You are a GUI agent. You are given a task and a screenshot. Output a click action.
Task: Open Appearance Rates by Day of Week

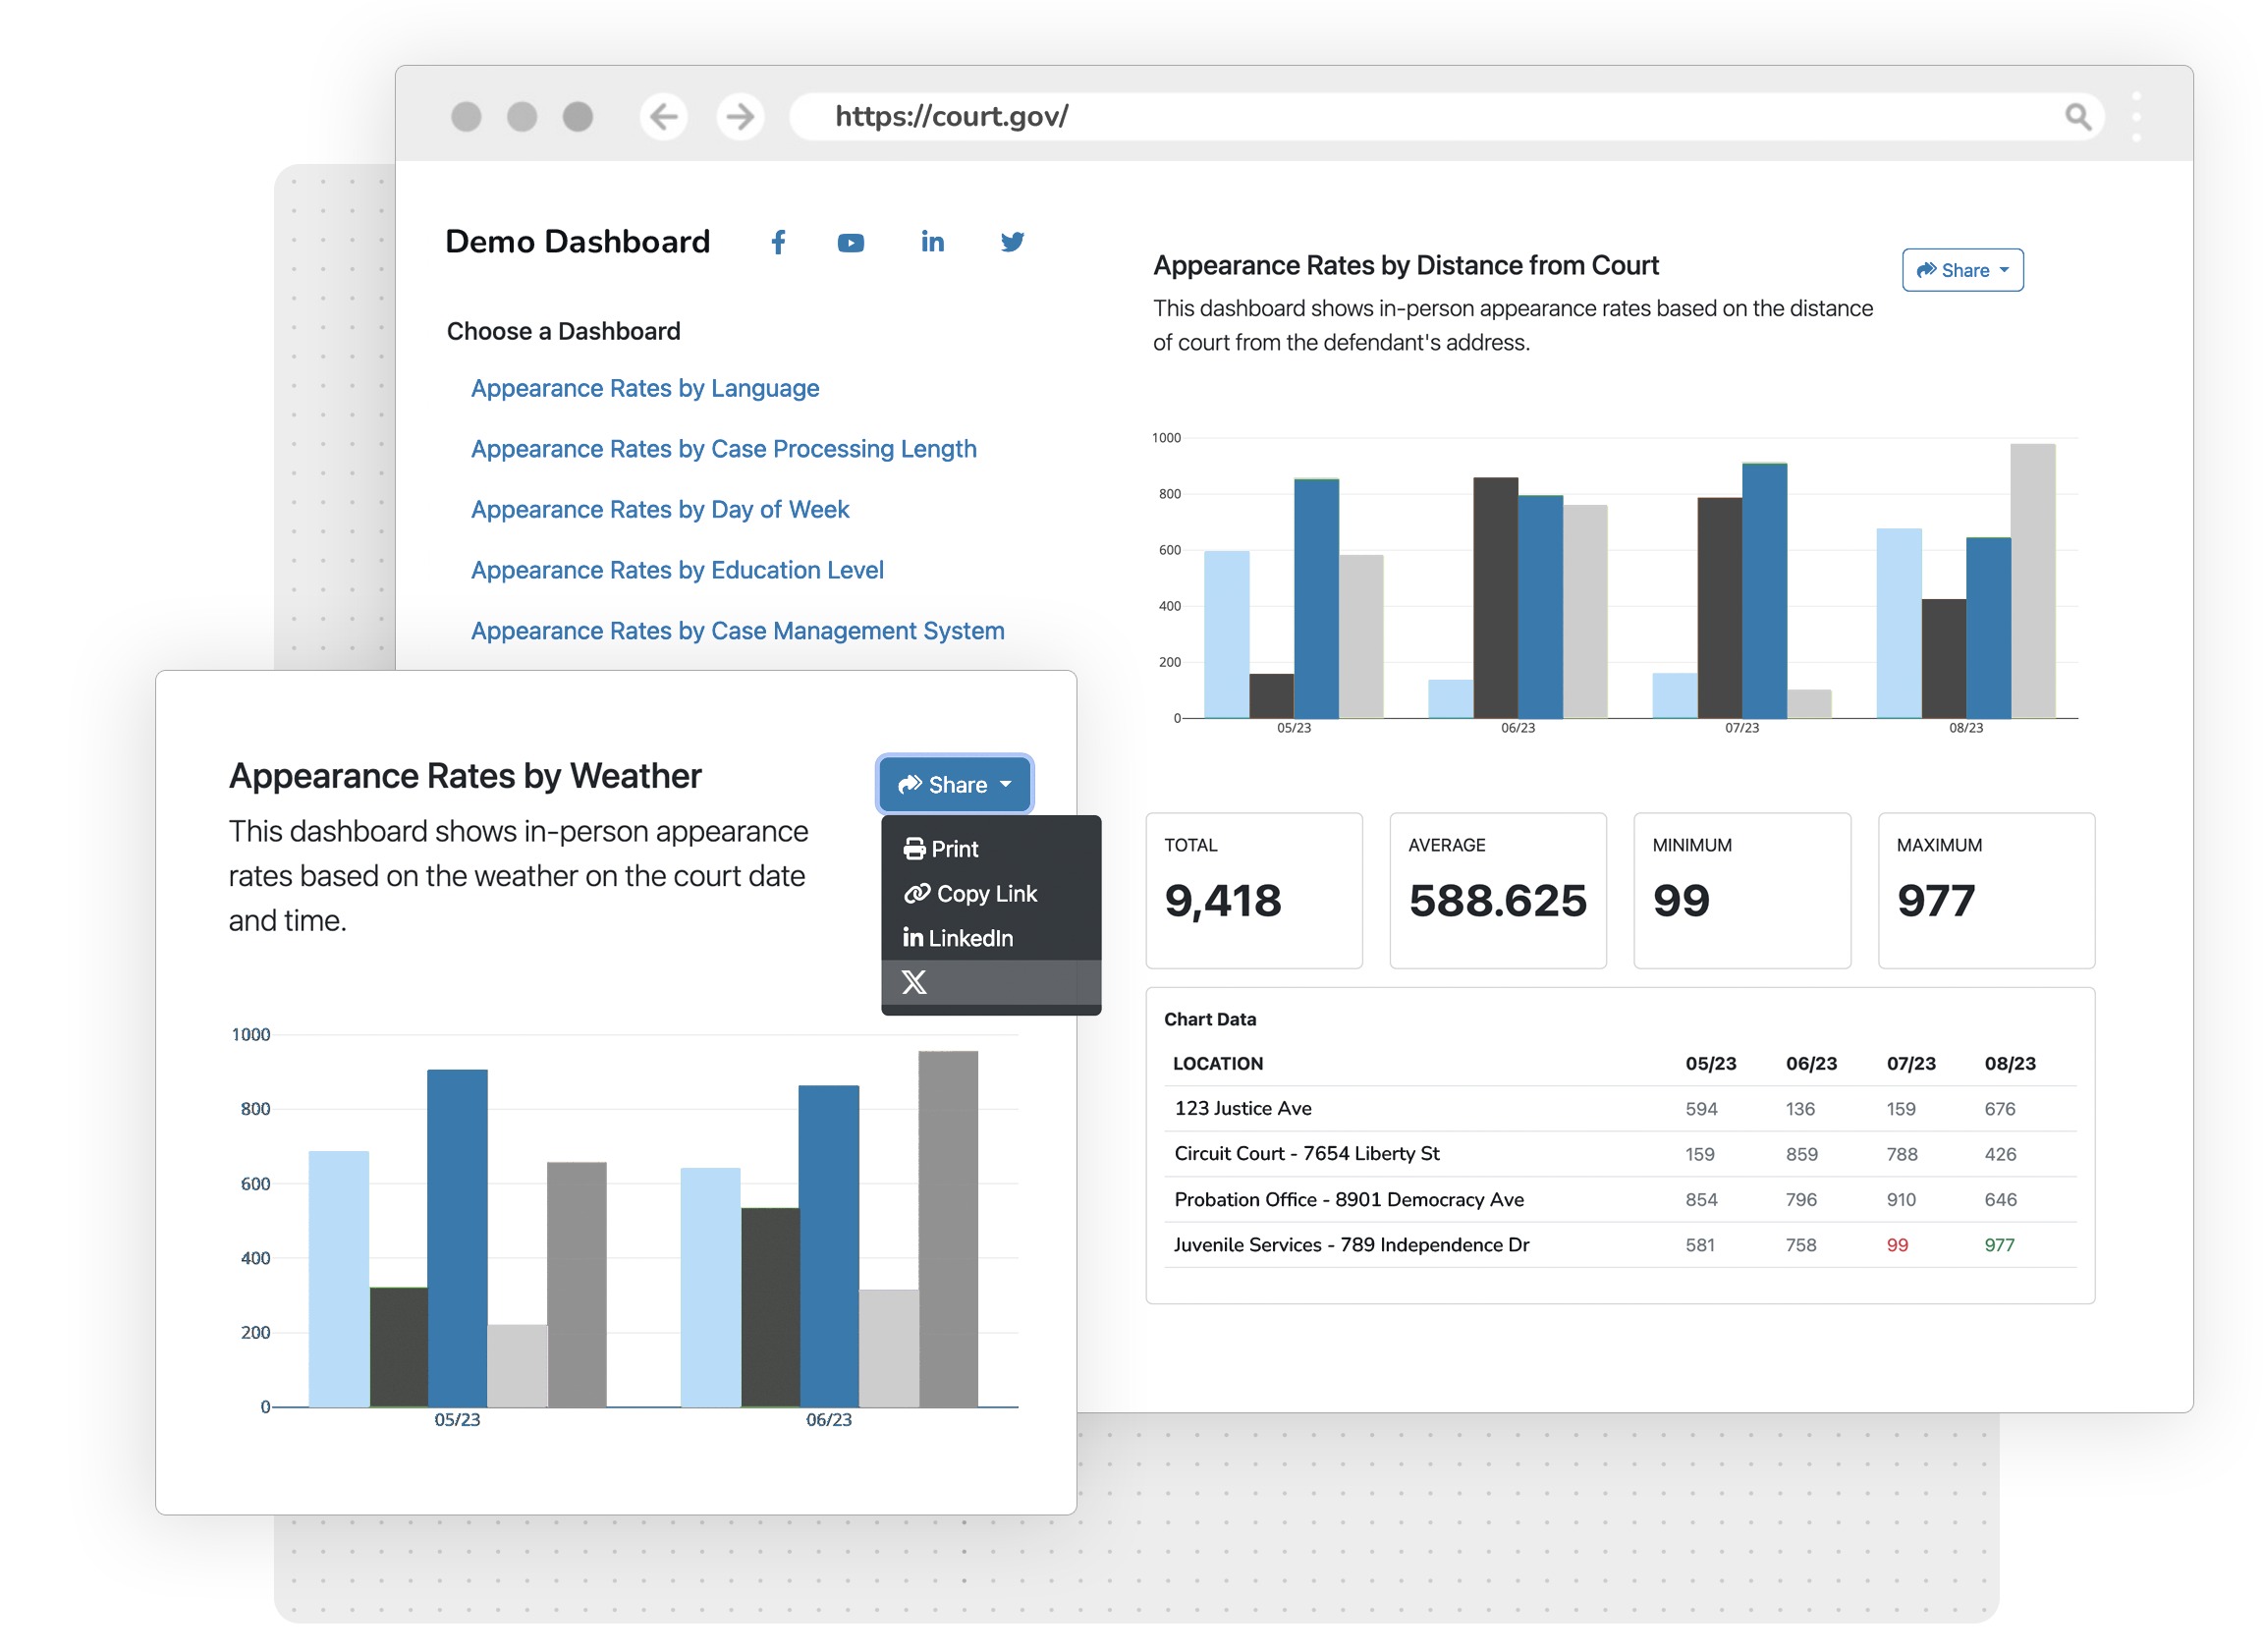click(659, 509)
